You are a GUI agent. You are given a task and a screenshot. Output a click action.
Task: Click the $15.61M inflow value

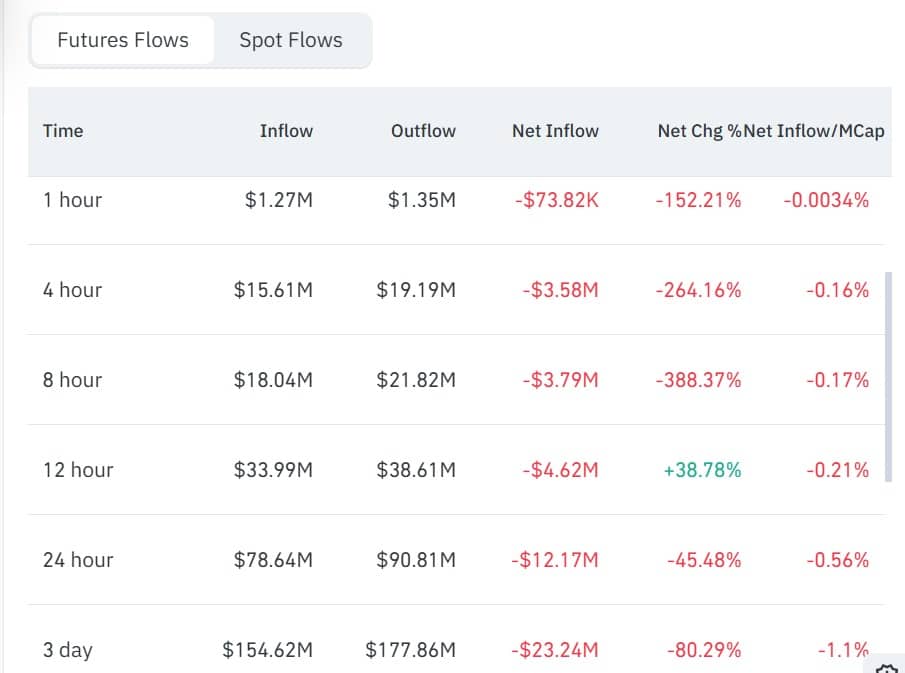[x=273, y=290]
